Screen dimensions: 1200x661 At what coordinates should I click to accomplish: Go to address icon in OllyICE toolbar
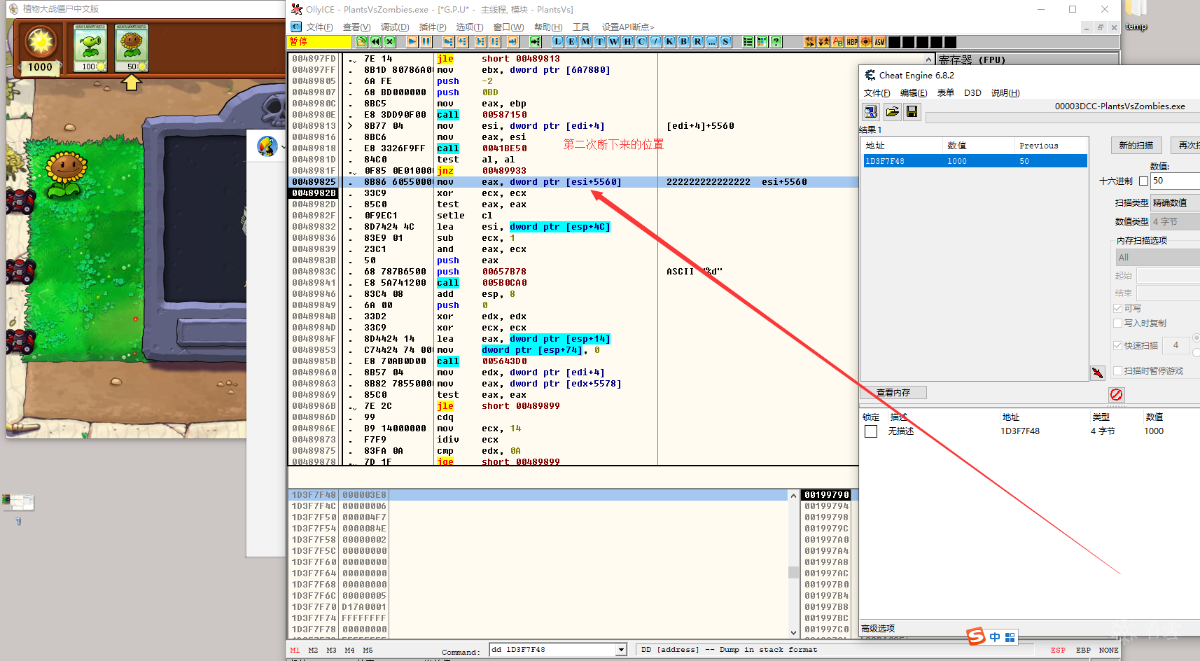(x=534, y=42)
